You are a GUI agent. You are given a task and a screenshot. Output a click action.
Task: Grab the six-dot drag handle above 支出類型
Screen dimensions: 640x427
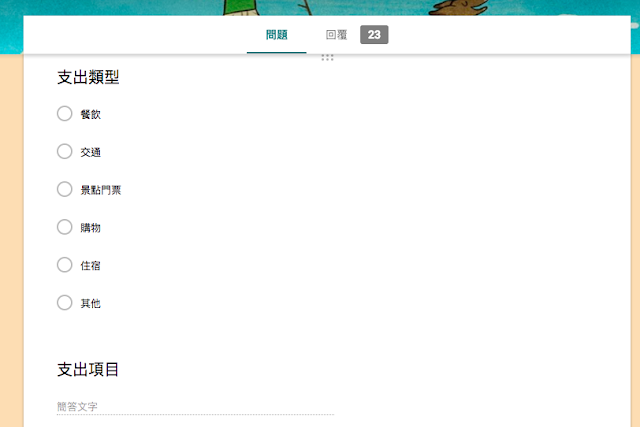(x=327, y=58)
